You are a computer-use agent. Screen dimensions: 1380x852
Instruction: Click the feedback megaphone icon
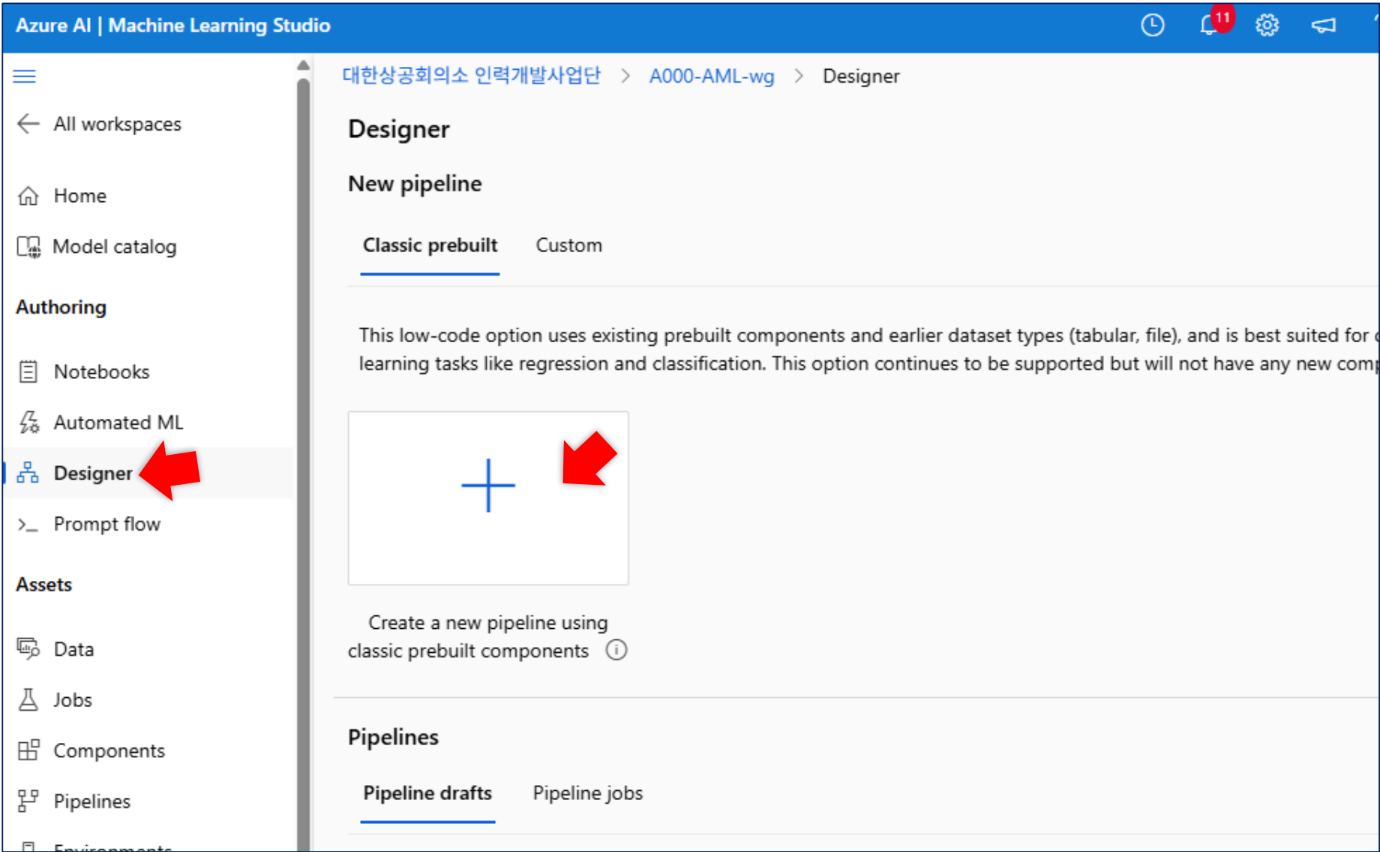point(1323,26)
